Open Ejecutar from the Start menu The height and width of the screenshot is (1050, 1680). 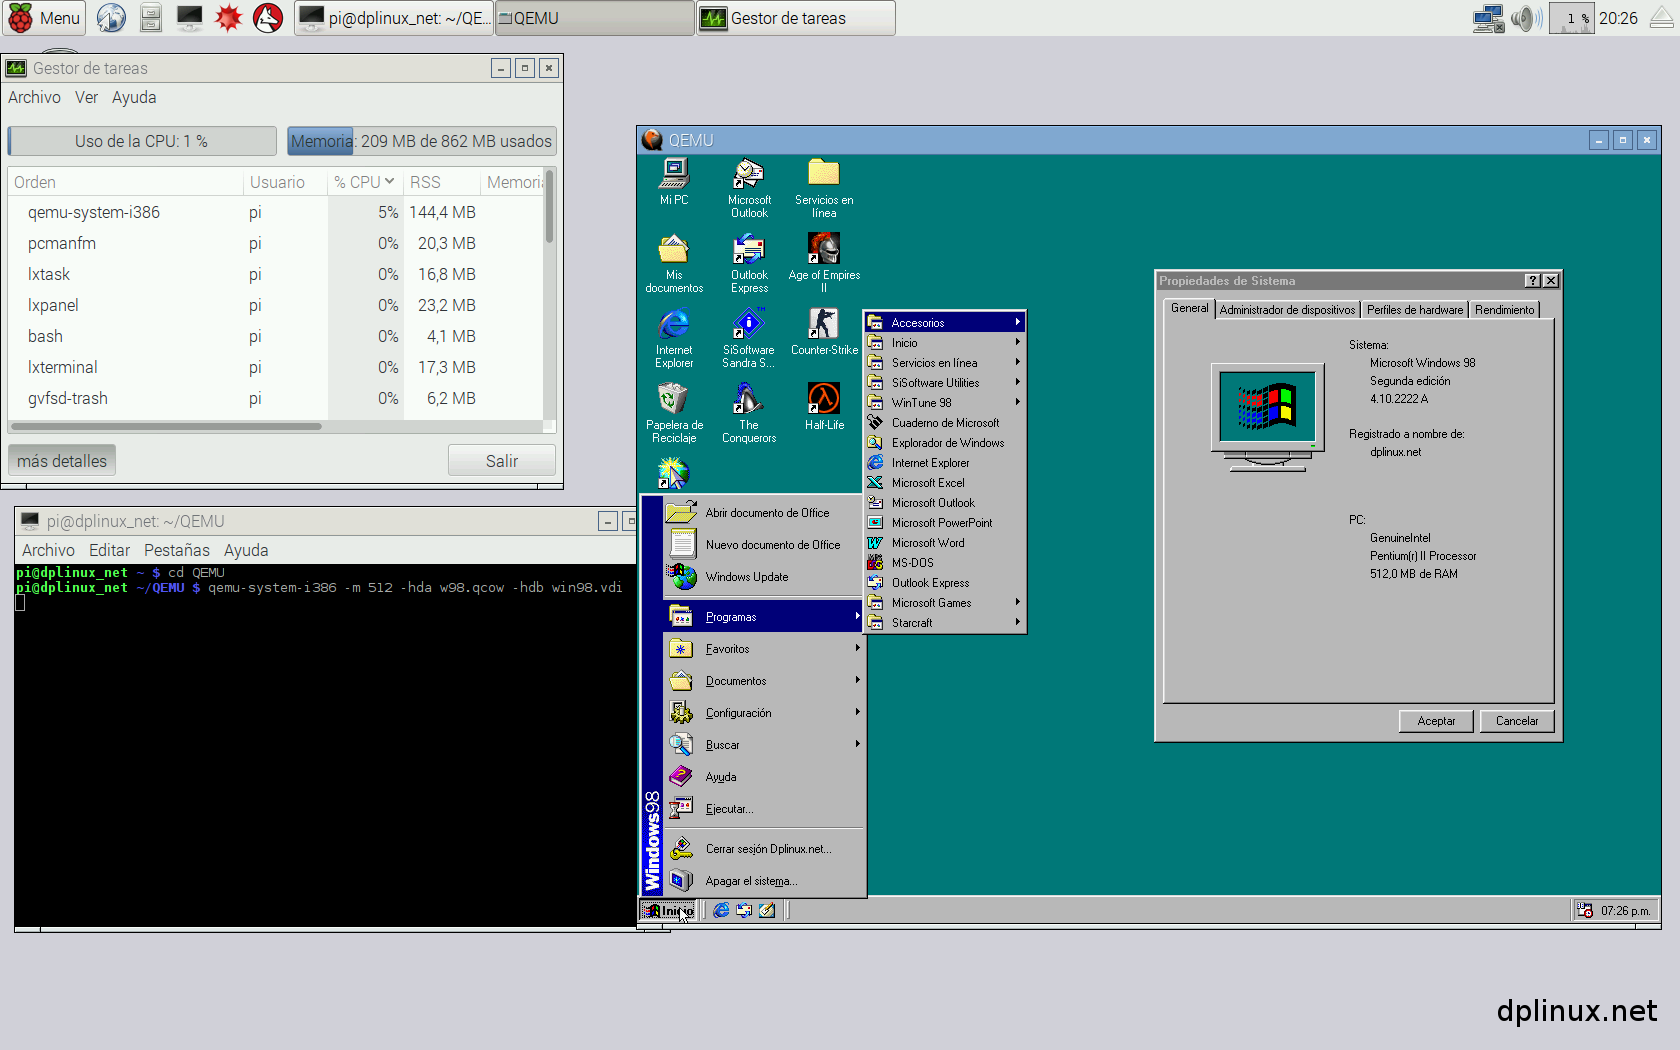(764, 809)
